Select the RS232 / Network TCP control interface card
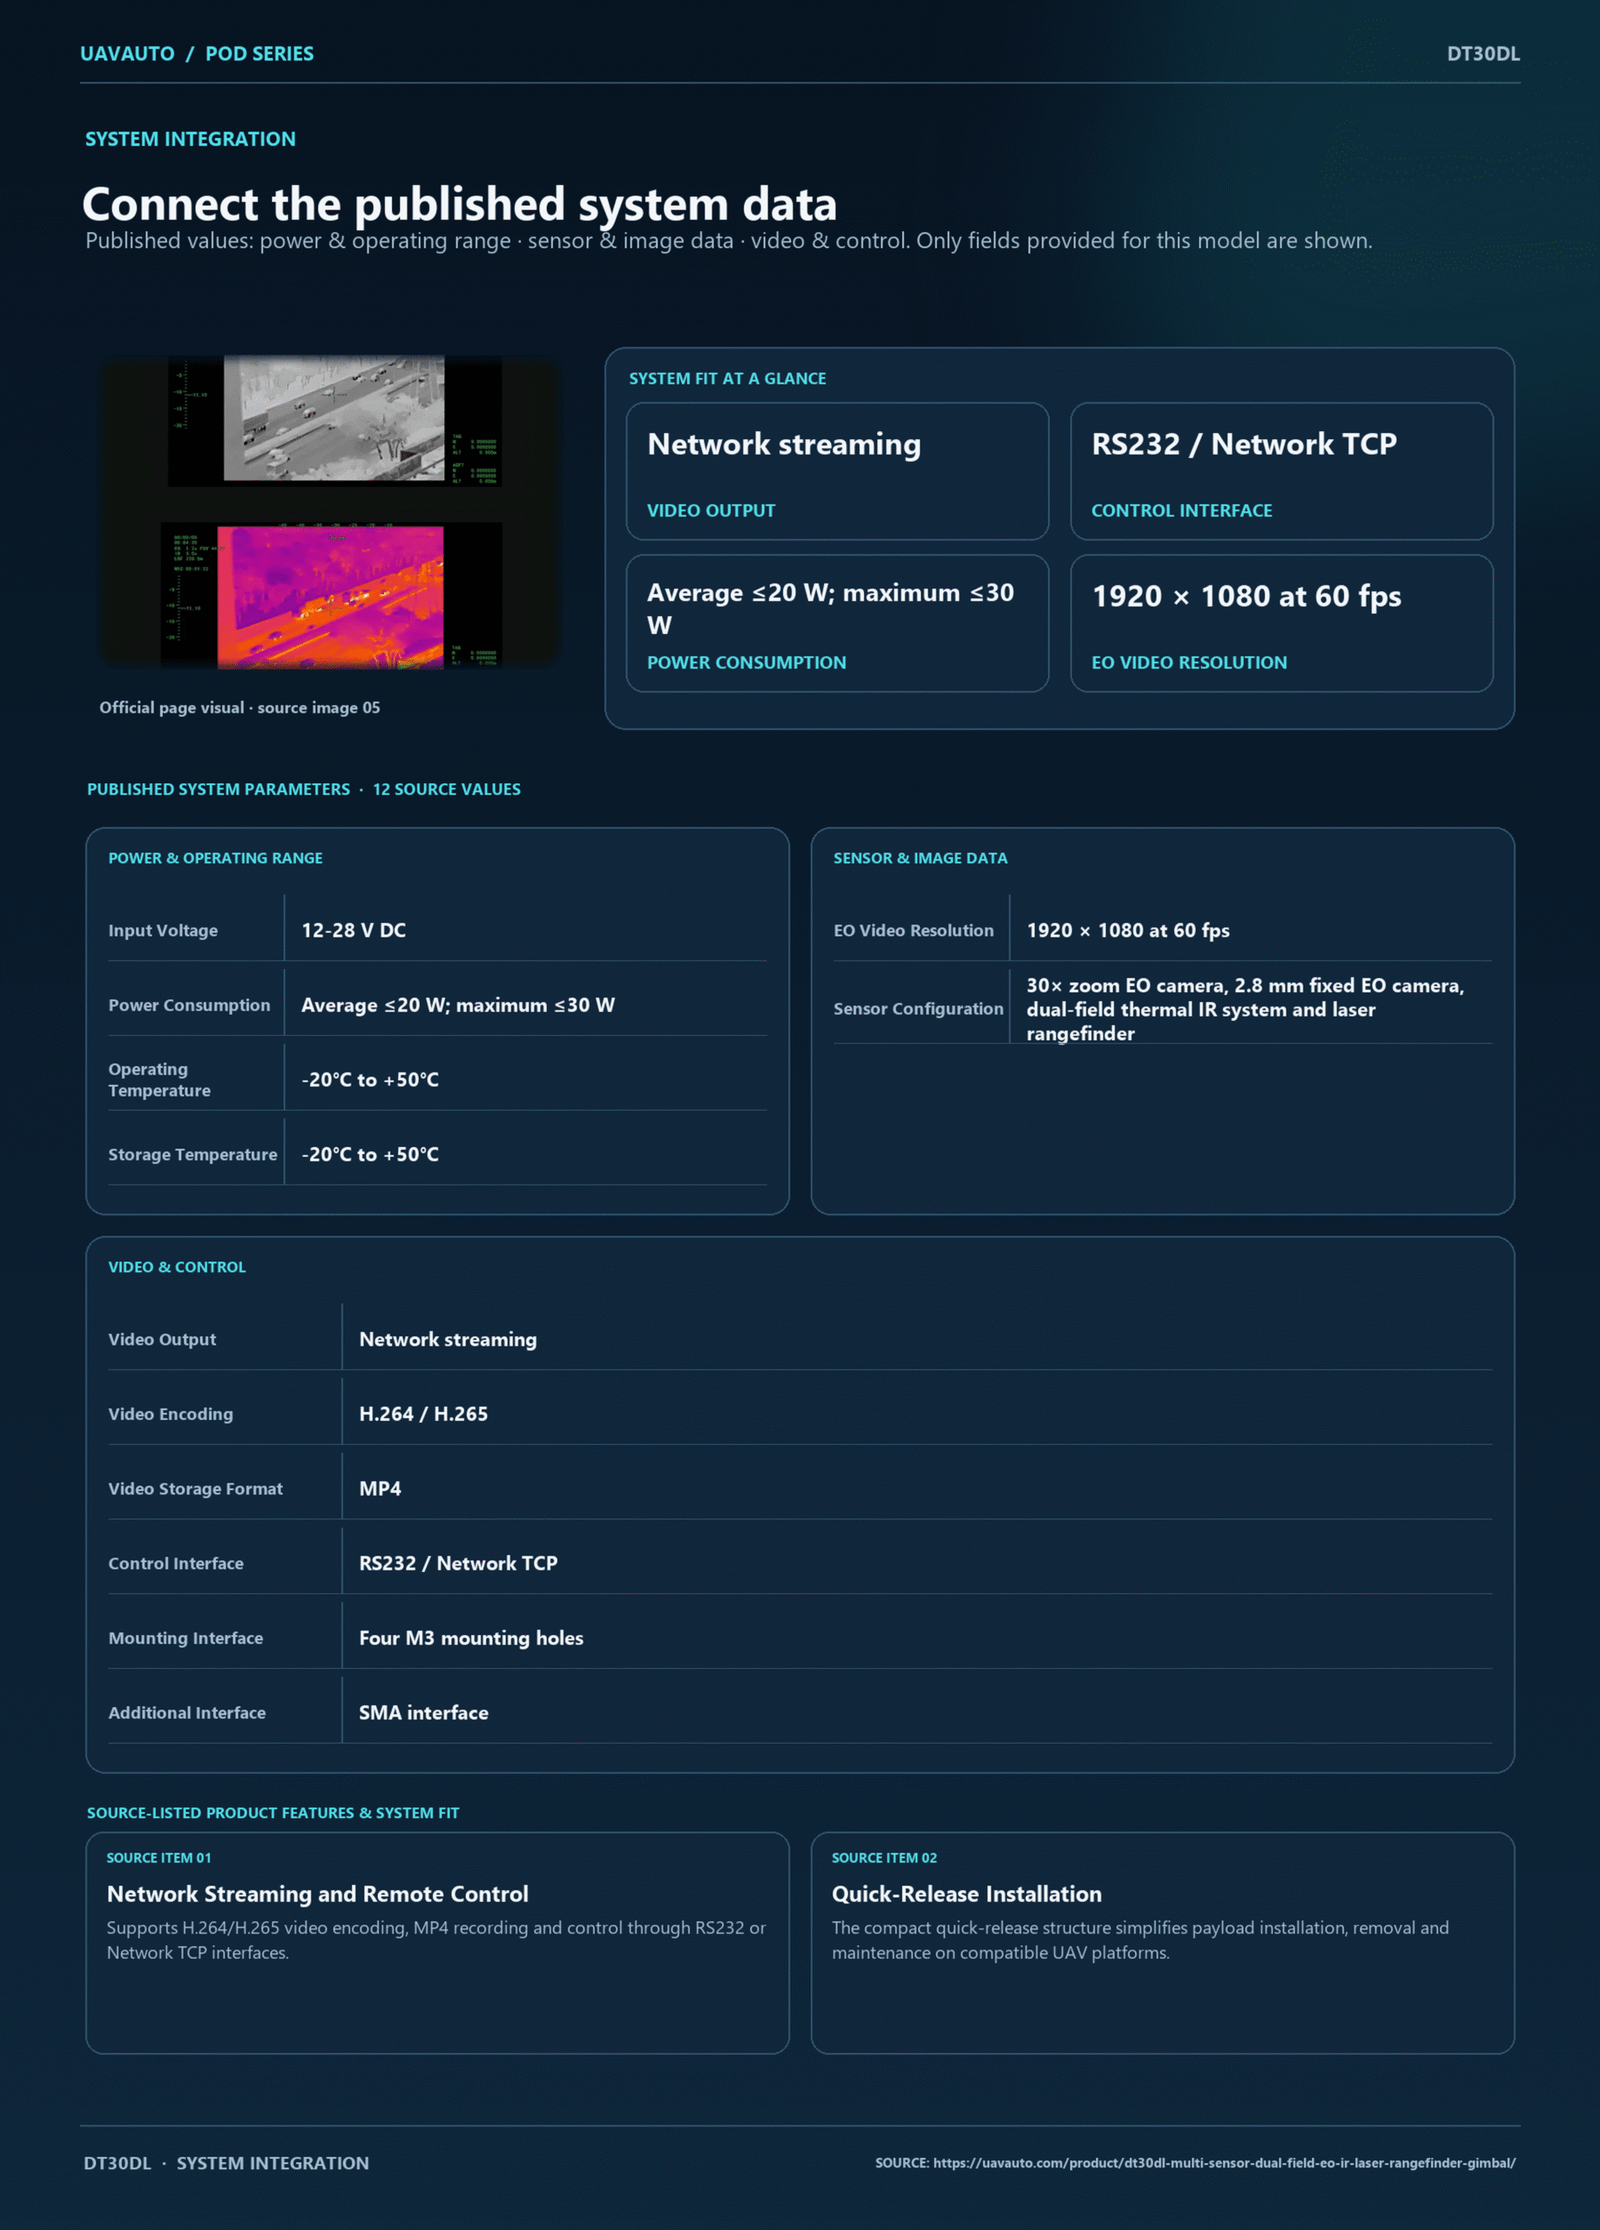Image resolution: width=1600 pixels, height=2230 pixels. [1281, 471]
